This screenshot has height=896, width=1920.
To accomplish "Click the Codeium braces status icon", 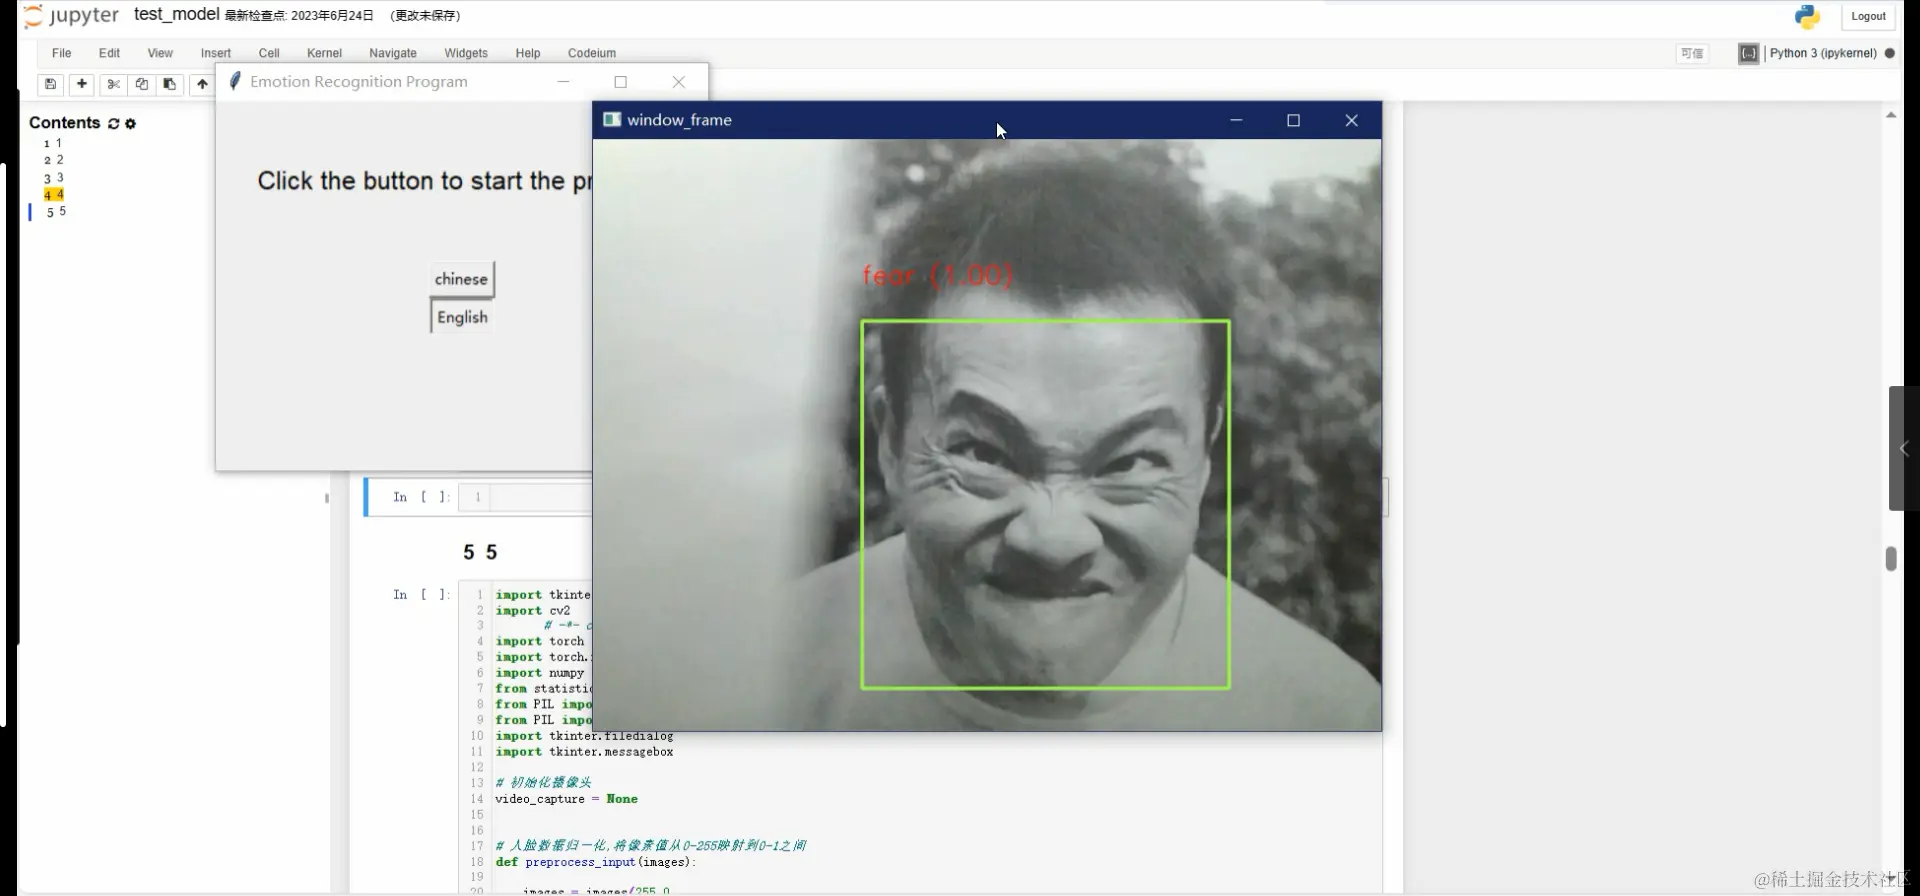I will click(1748, 54).
